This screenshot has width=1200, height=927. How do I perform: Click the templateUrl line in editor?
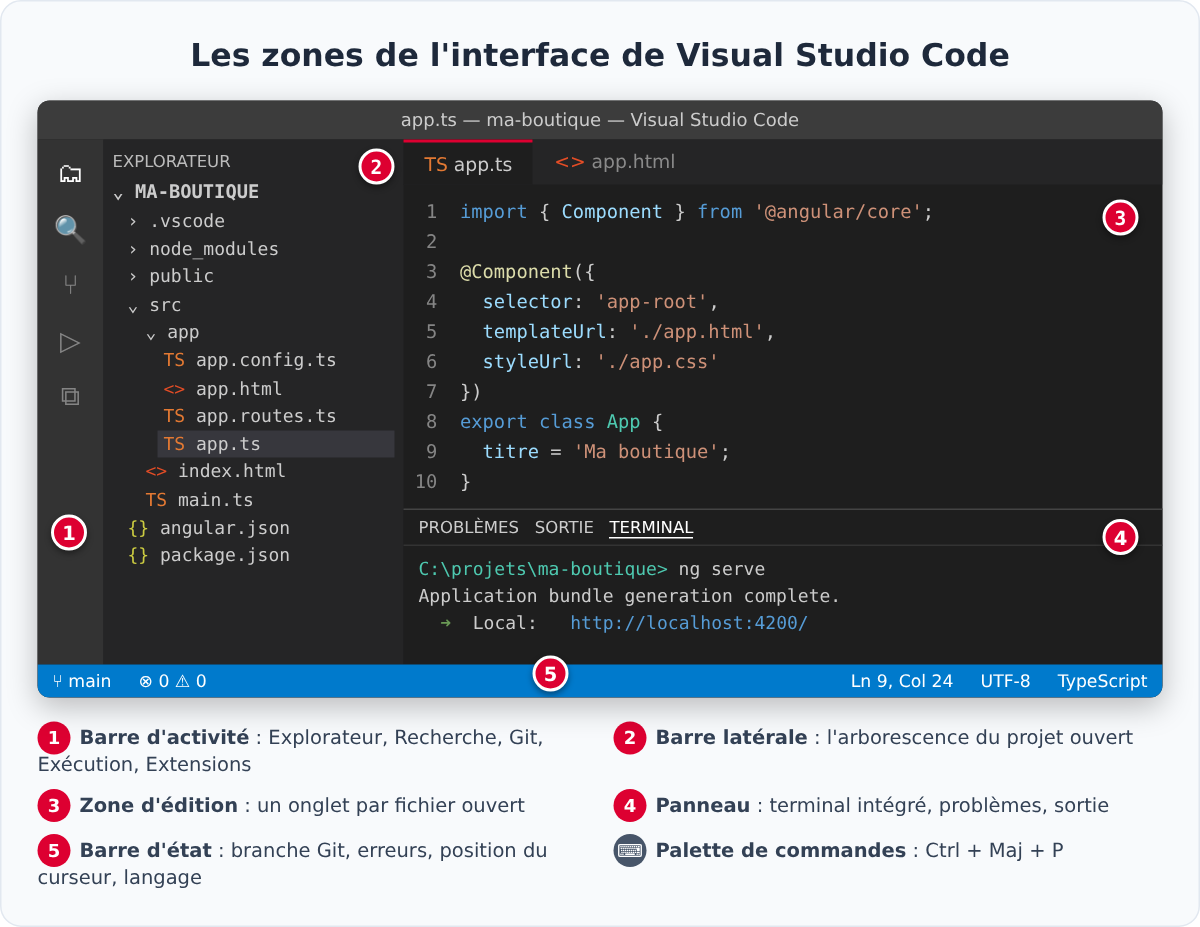(x=629, y=332)
